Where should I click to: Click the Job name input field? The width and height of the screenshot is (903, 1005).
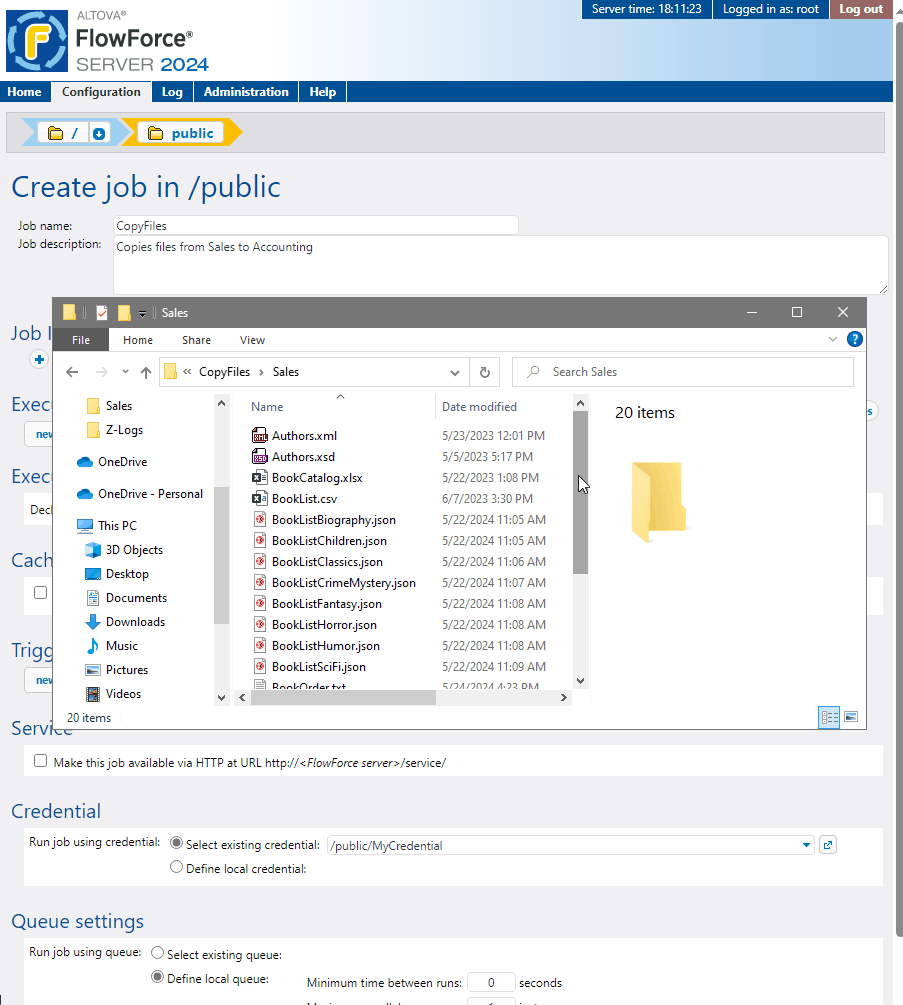coord(315,226)
